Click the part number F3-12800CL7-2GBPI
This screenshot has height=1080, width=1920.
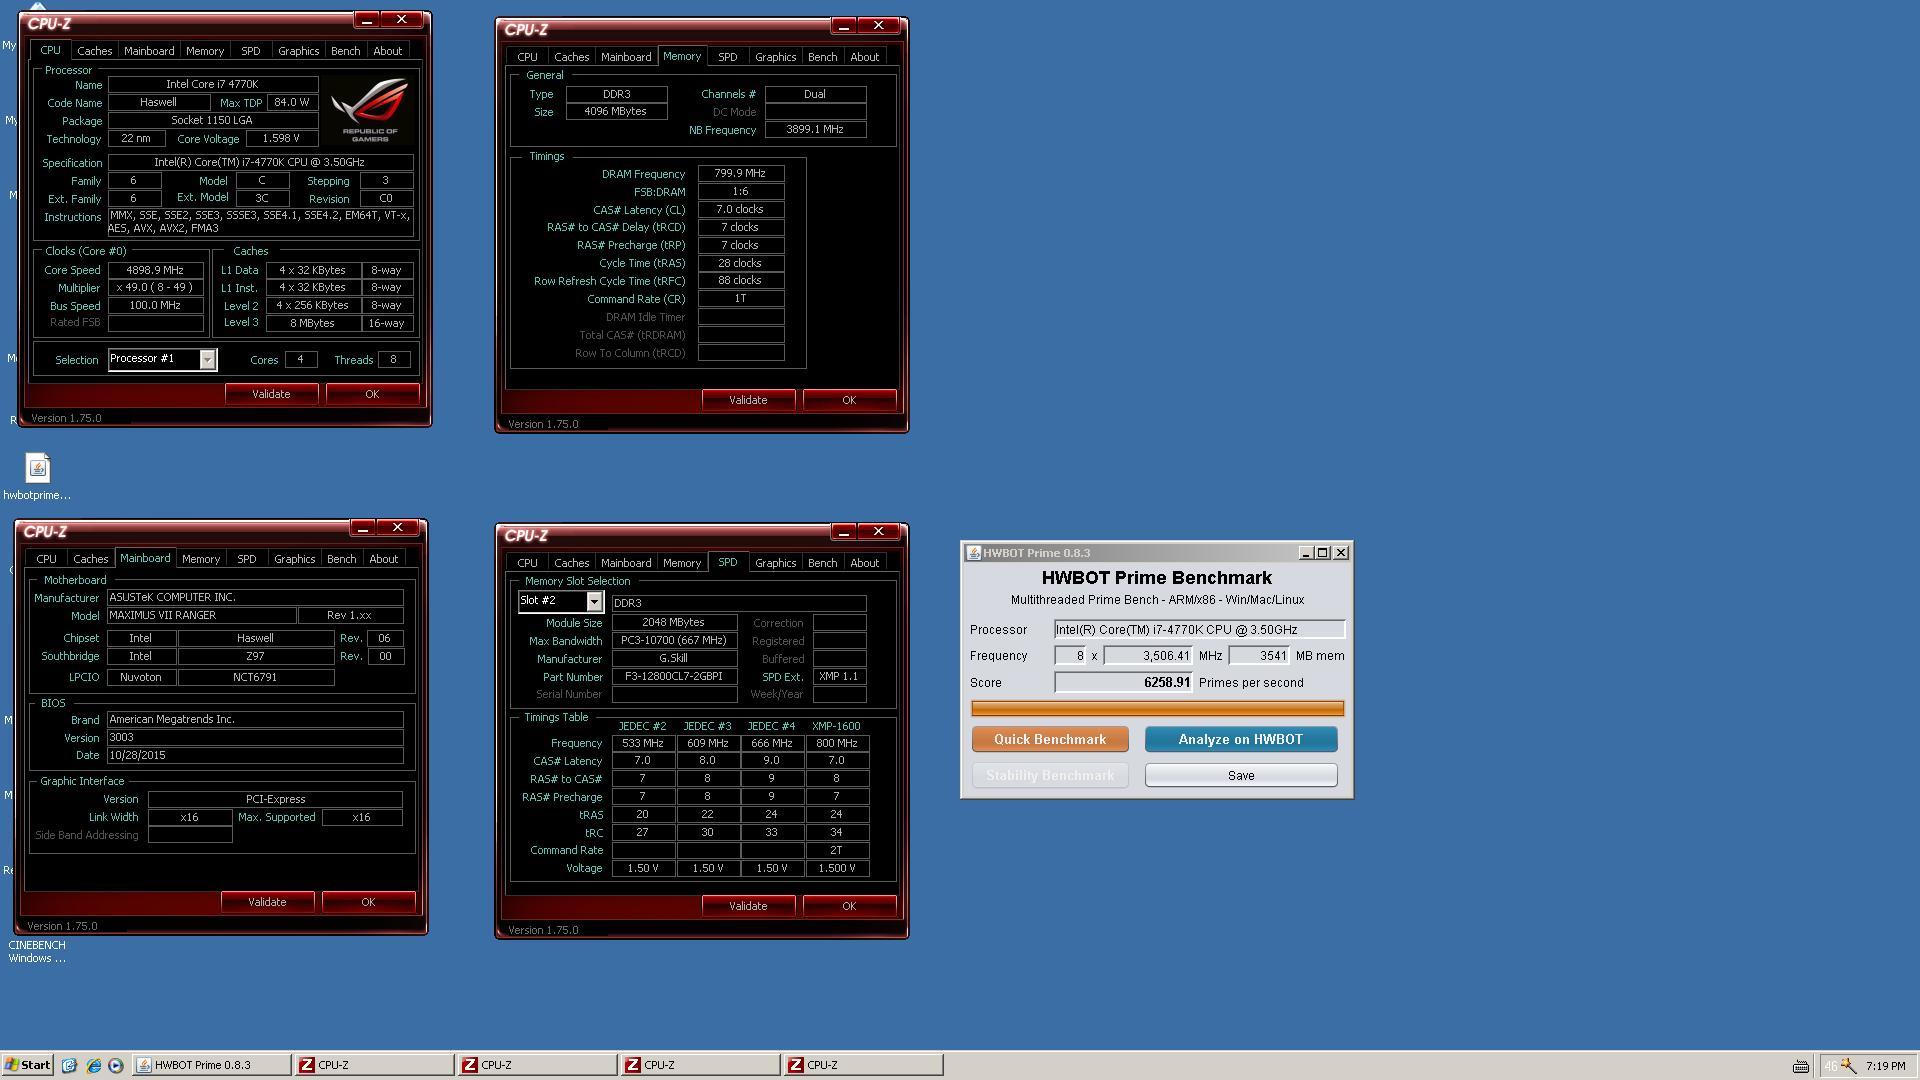[675, 677]
